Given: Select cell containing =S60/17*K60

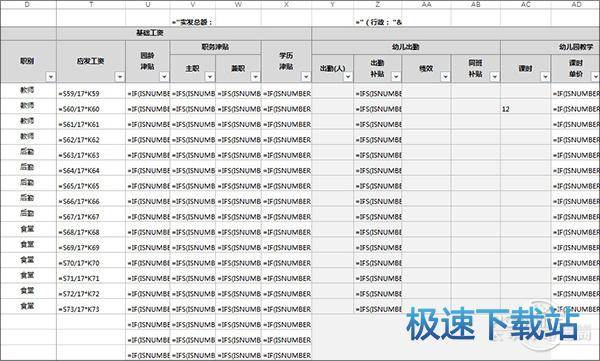Looking at the screenshot, I should [91, 106].
